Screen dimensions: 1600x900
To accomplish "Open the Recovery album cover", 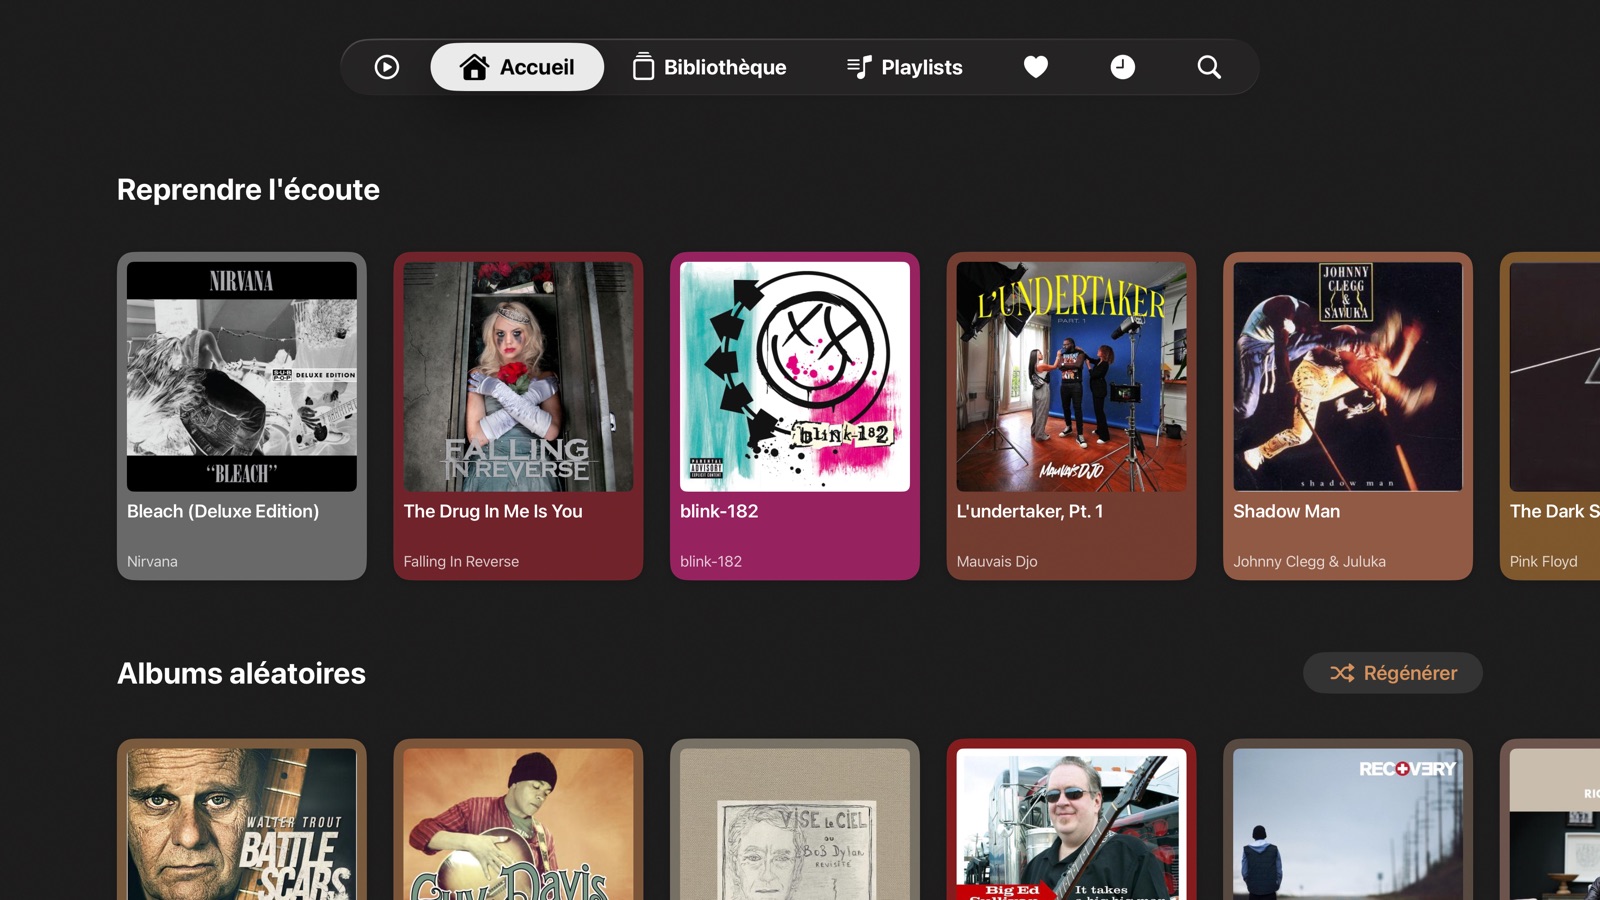I will tap(1348, 823).
